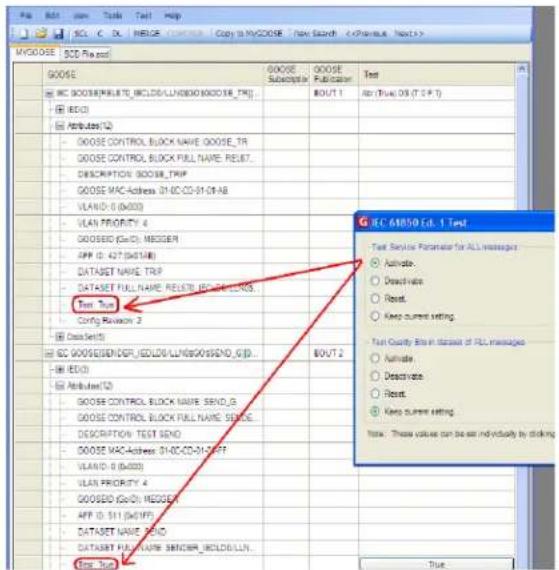Collapse Attributes(12) under the RELE70 GOOSE
Image resolution: width=559 pixels, height=570 pixels.
click(60, 126)
